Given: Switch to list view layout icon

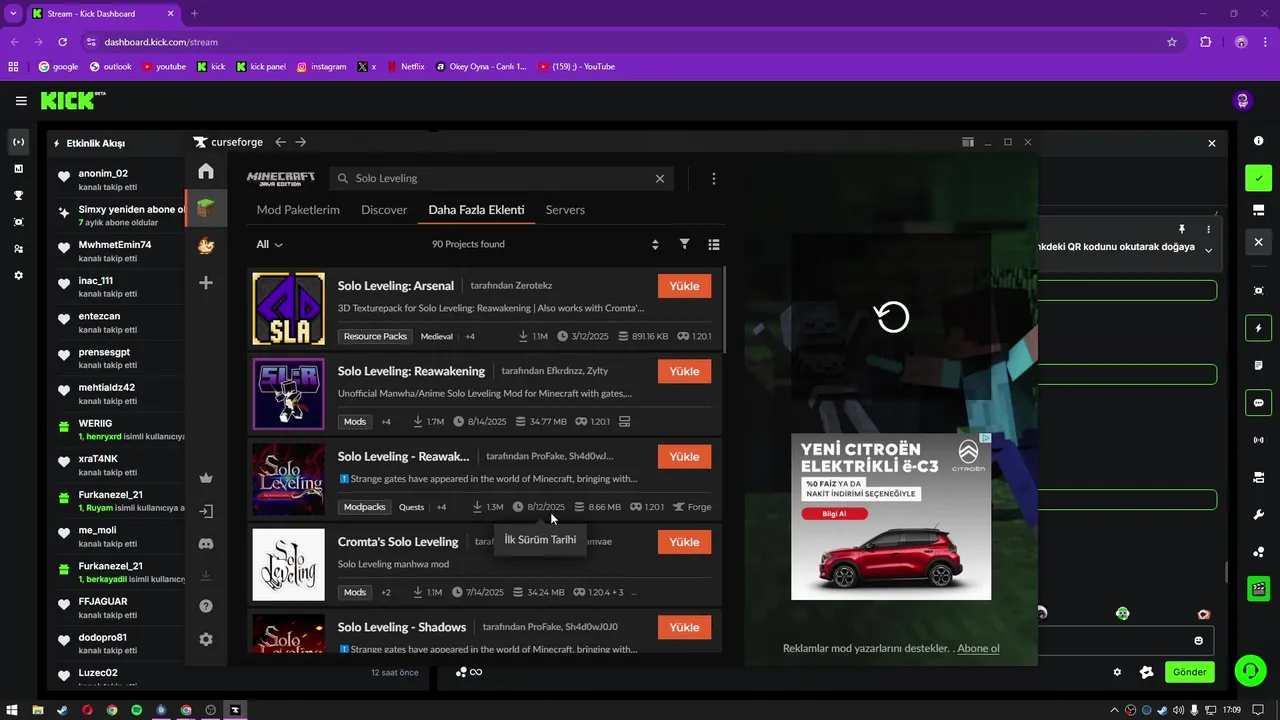Looking at the screenshot, I should [714, 244].
